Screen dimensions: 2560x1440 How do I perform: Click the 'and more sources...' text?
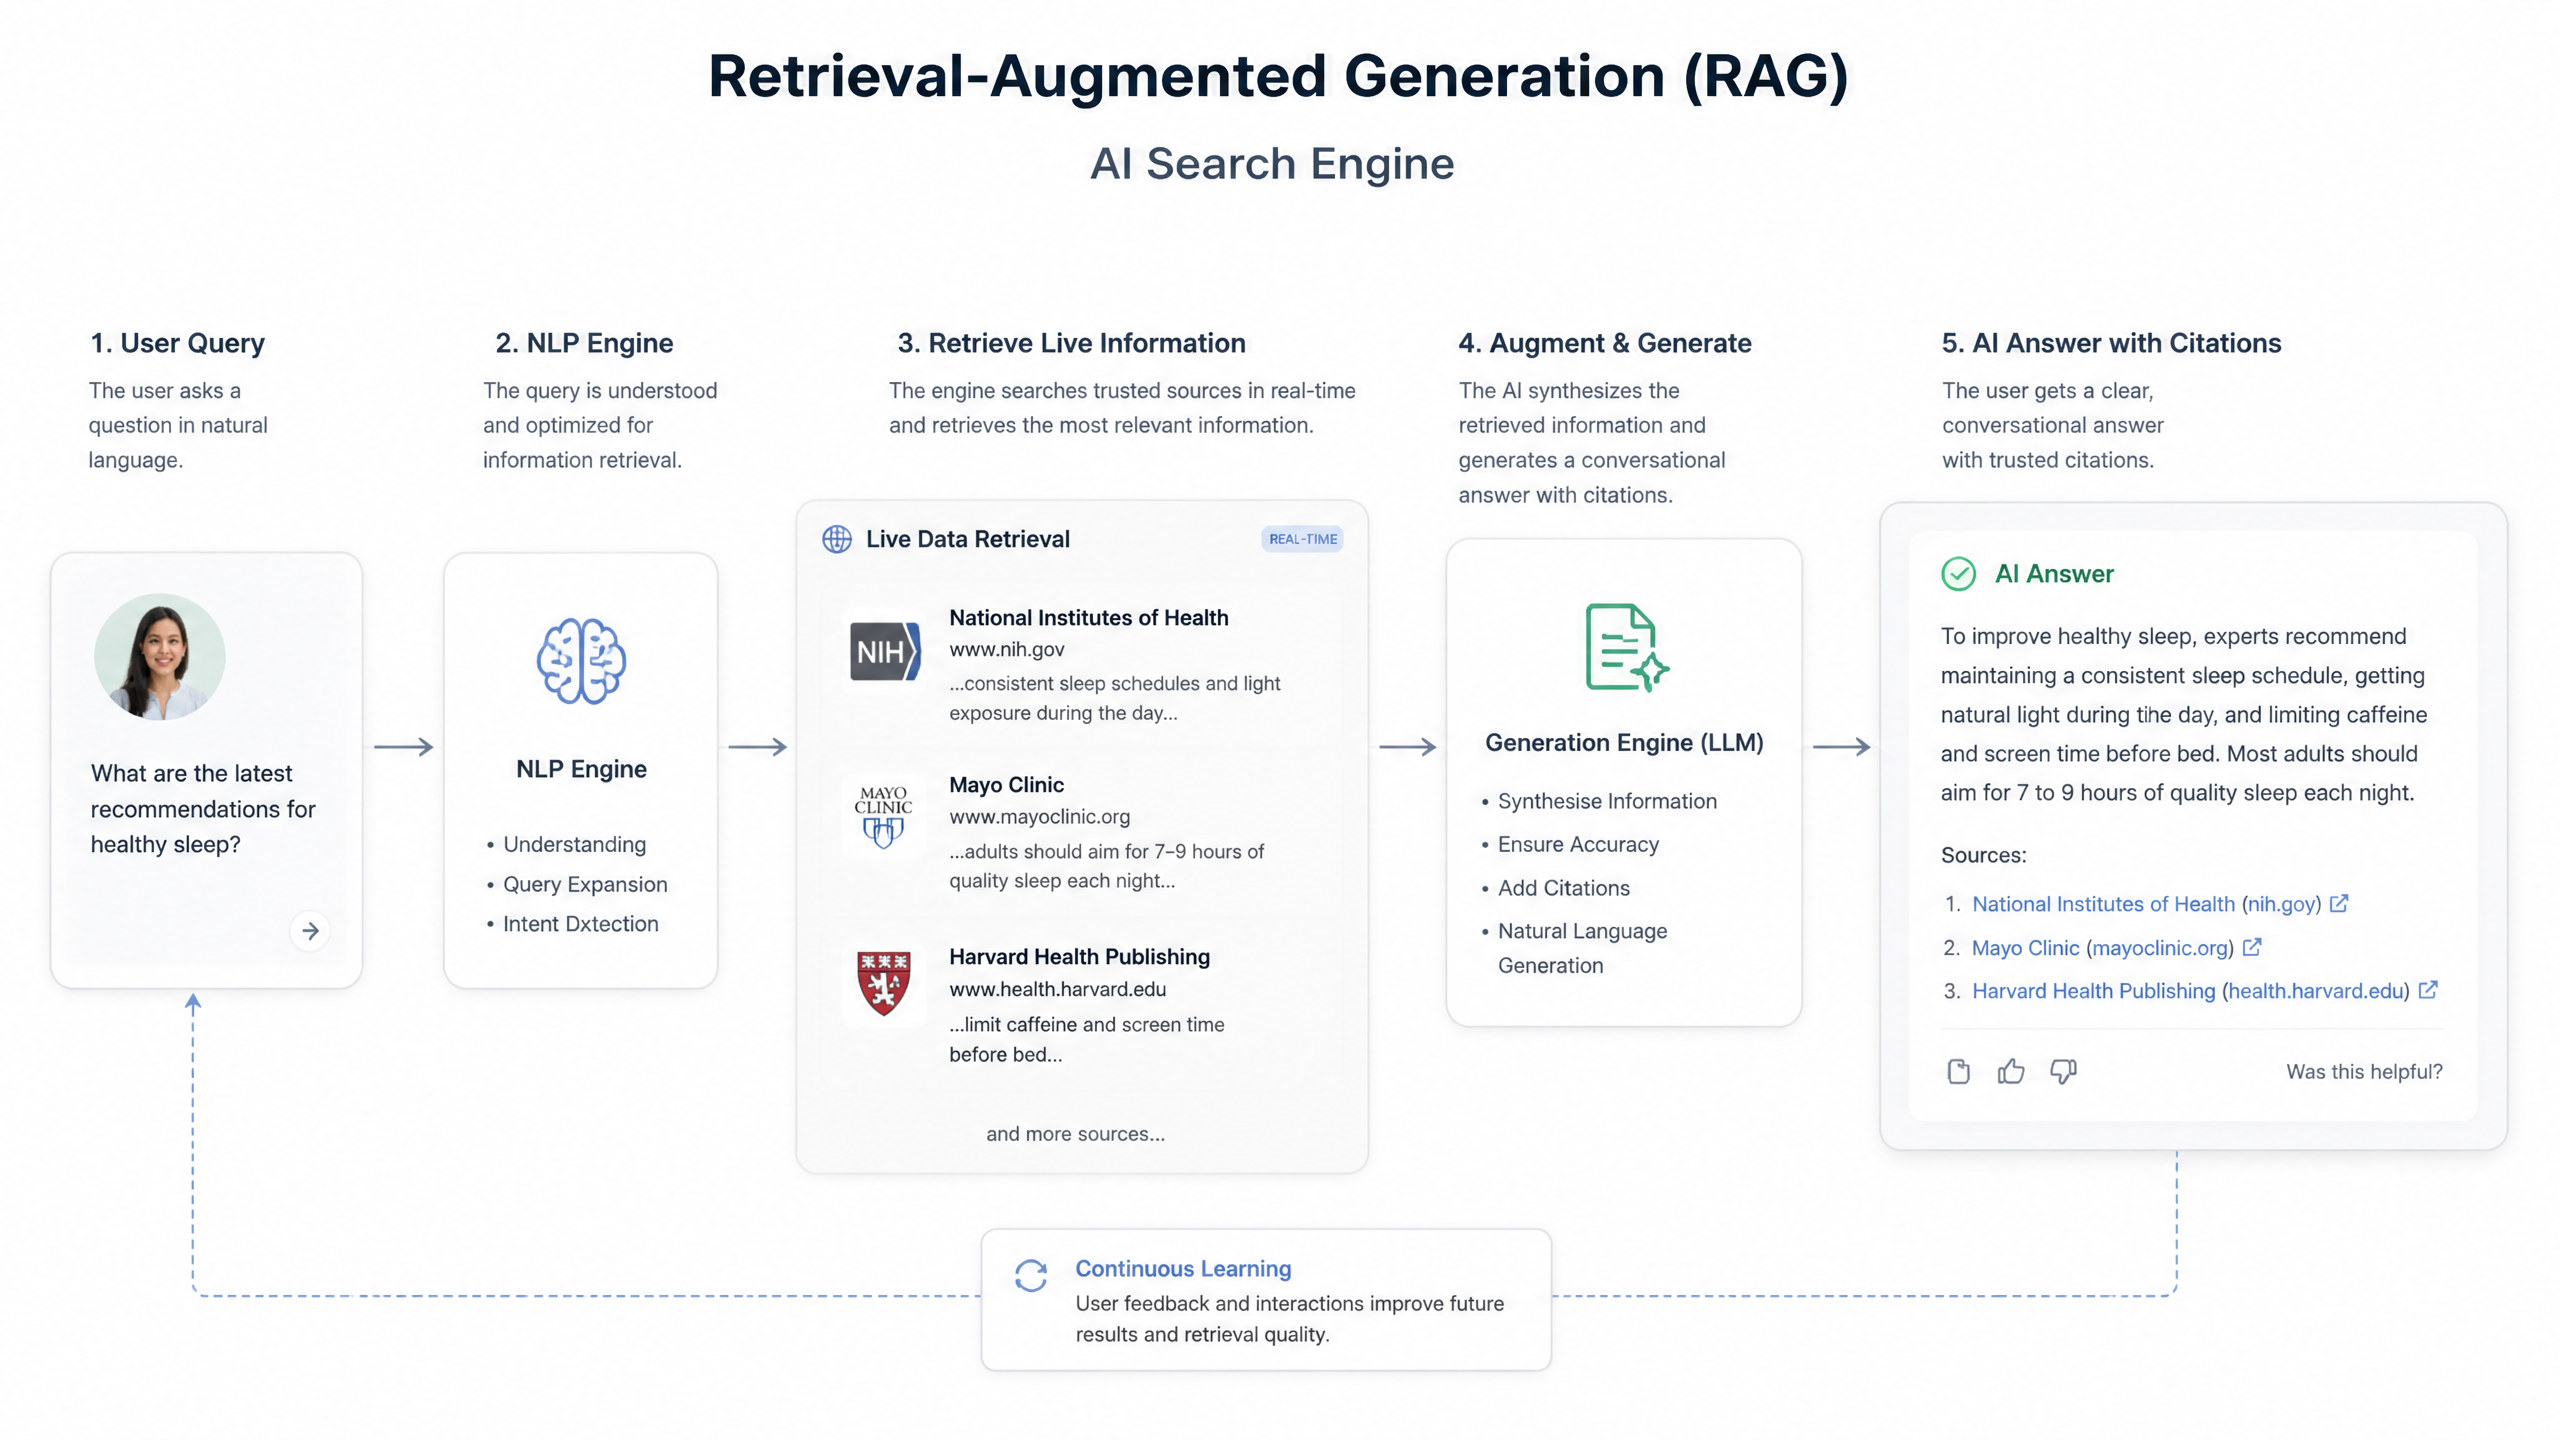1075,1134
